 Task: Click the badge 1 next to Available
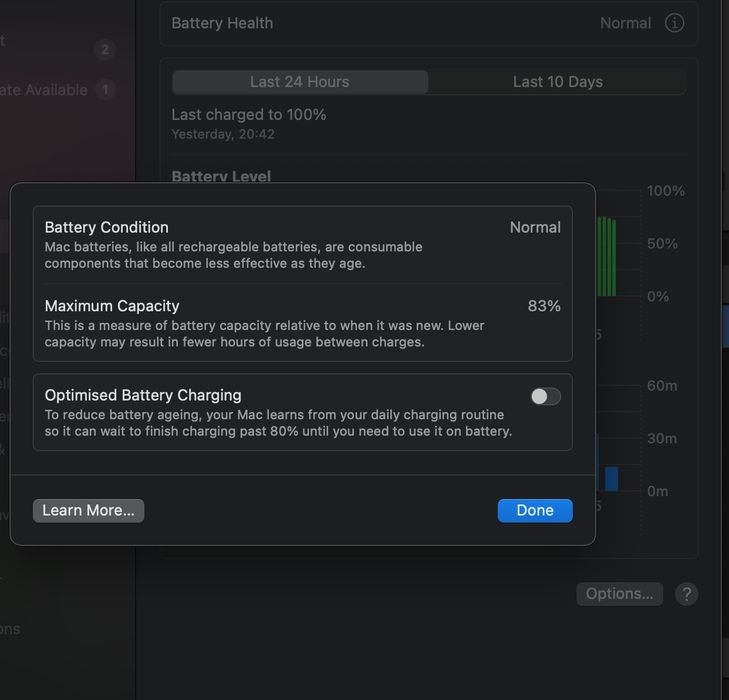(105, 89)
